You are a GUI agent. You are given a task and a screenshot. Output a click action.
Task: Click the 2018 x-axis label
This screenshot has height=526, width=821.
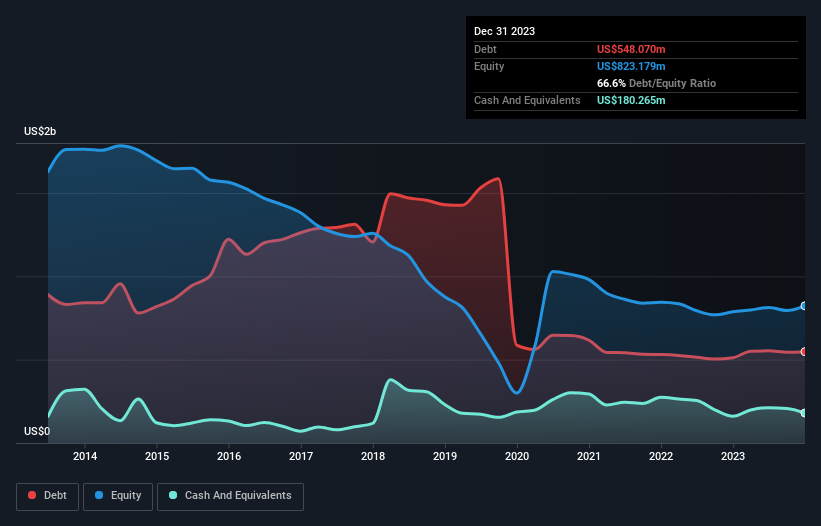[x=373, y=456]
